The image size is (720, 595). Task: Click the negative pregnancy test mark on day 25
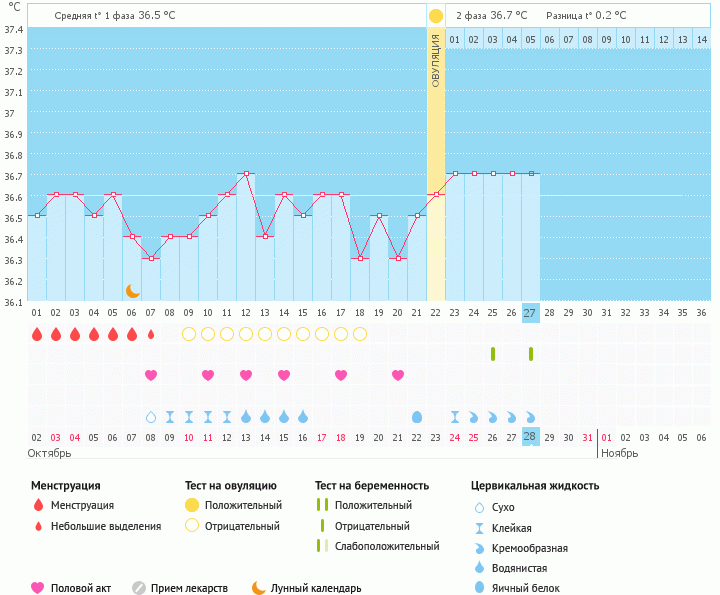point(493,354)
